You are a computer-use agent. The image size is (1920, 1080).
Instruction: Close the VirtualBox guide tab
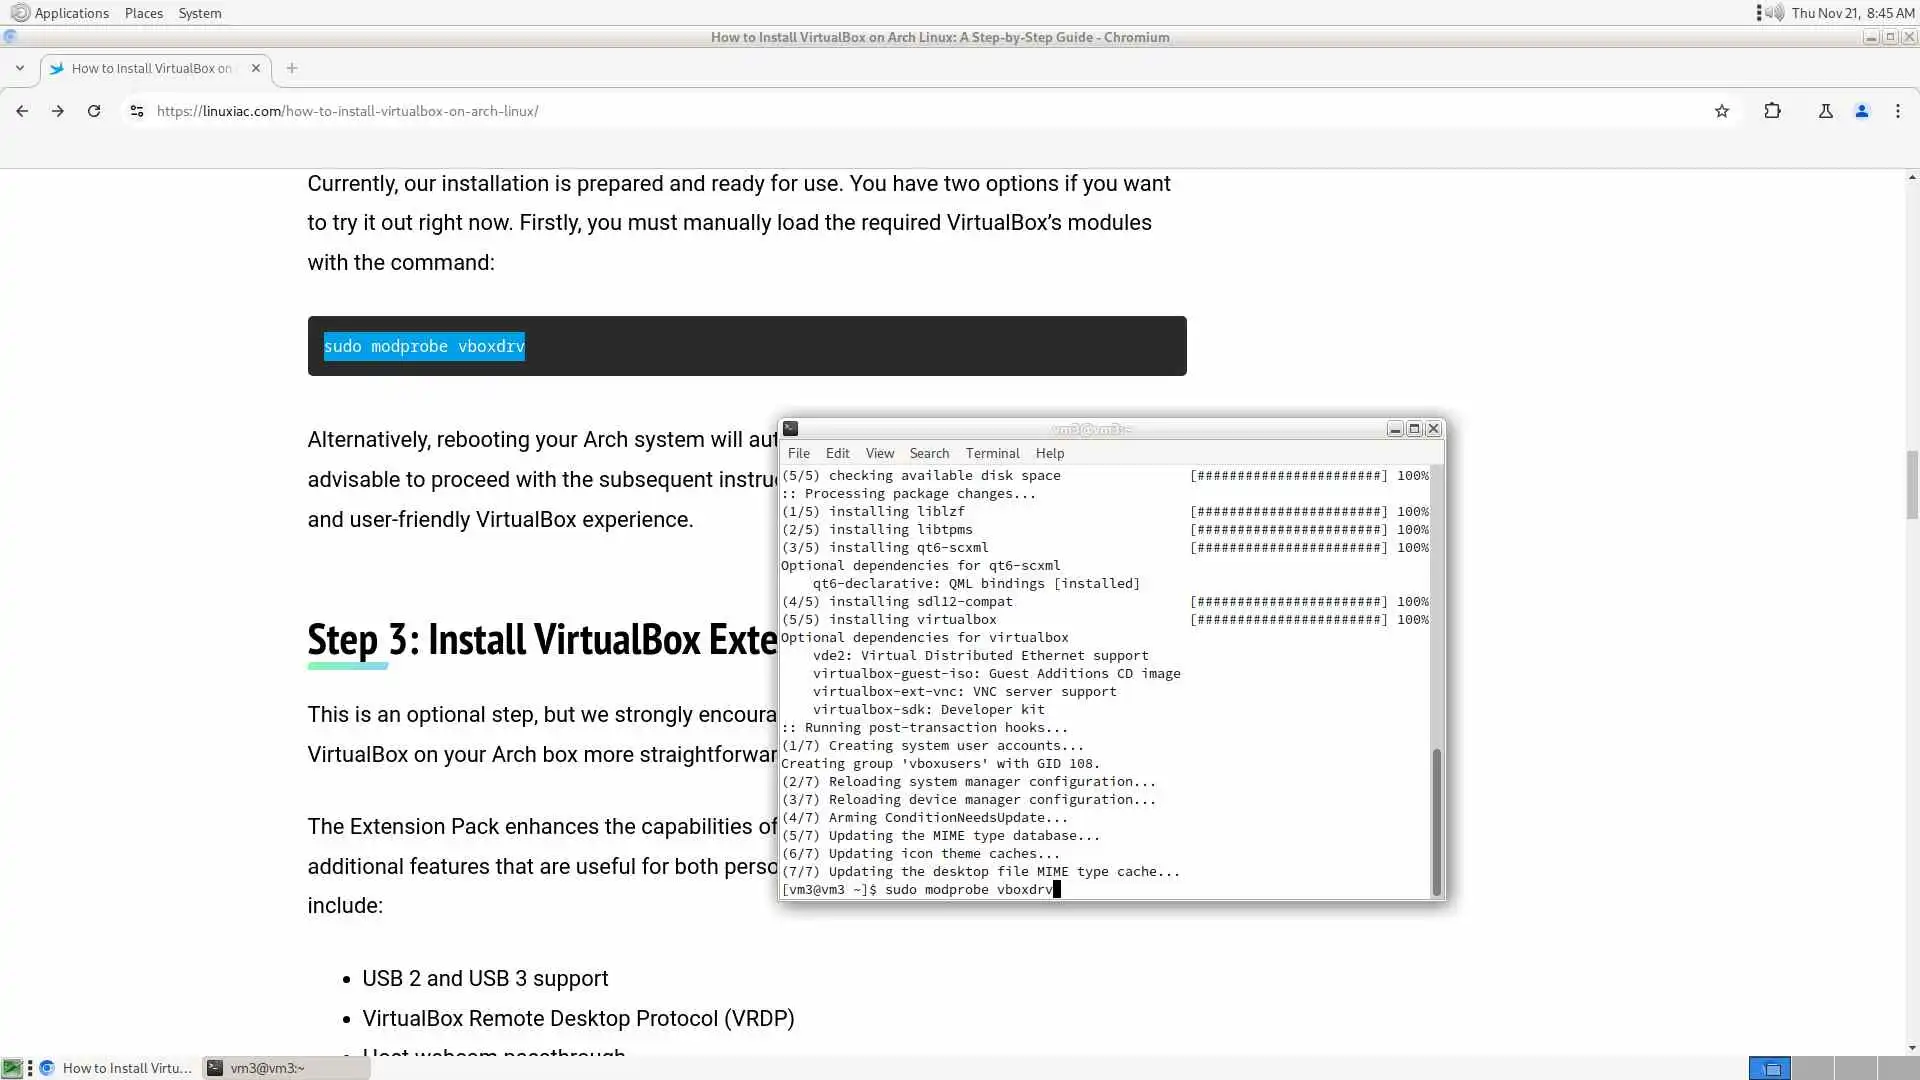click(x=255, y=68)
